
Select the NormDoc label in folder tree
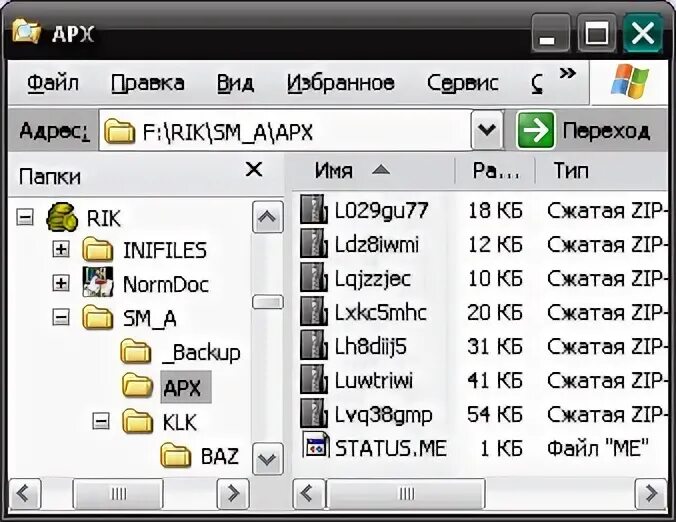coord(166,284)
